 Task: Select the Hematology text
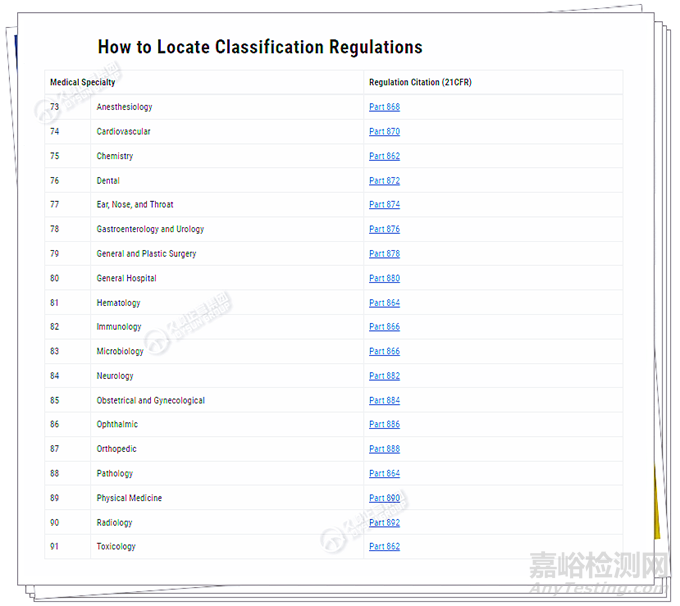pyautogui.click(x=118, y=303)
